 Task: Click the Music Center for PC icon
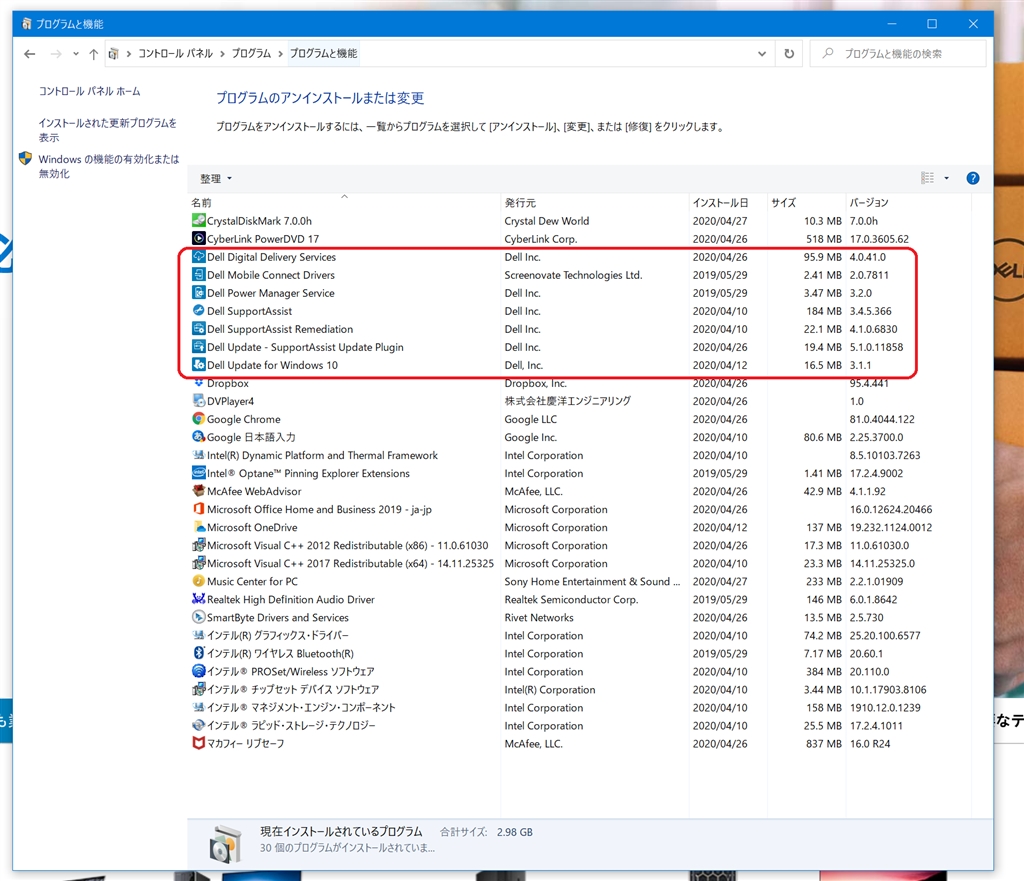click(x=199, y=581)
